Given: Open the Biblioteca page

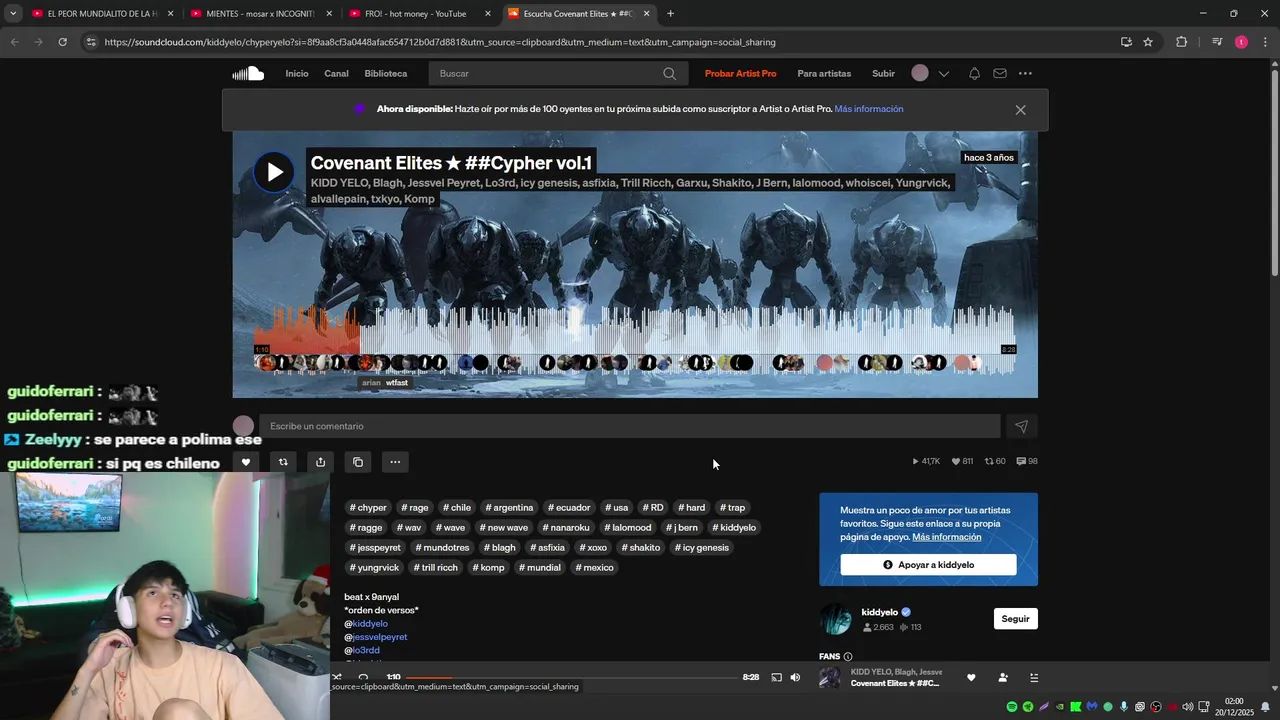Looking at the screenshot, I should click(x=386, y=73).
